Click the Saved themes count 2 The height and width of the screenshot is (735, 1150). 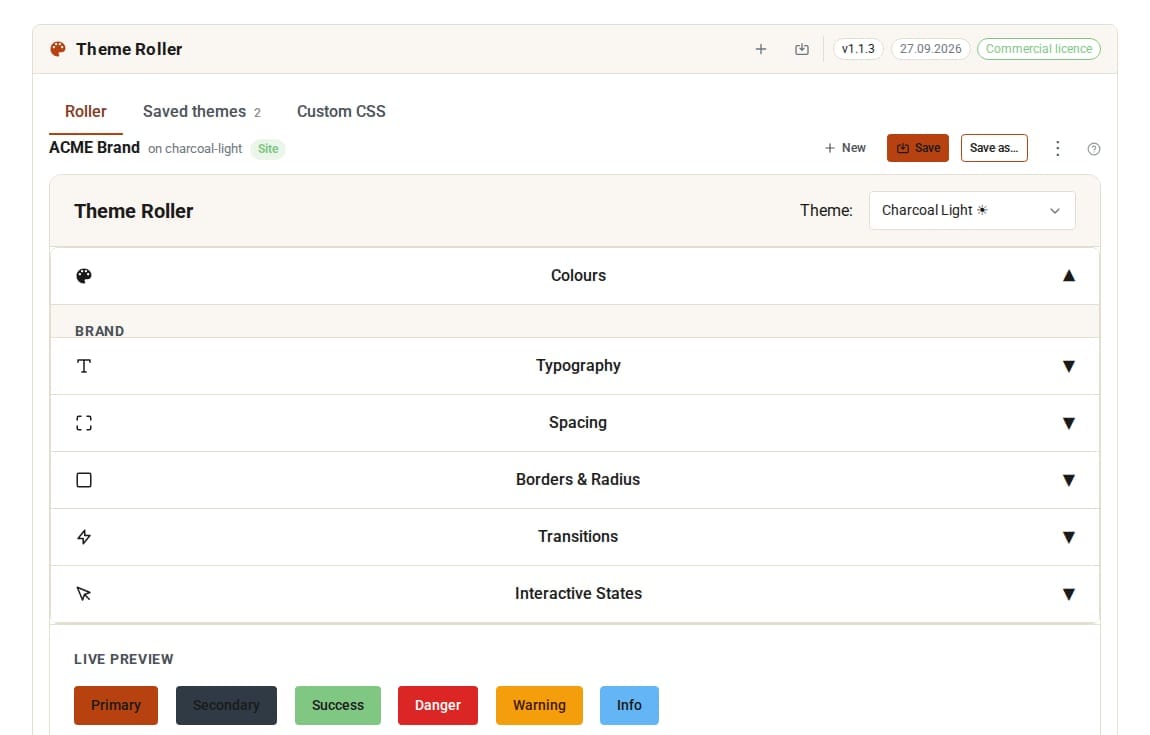pyautogui.click(x=257, y=113)
